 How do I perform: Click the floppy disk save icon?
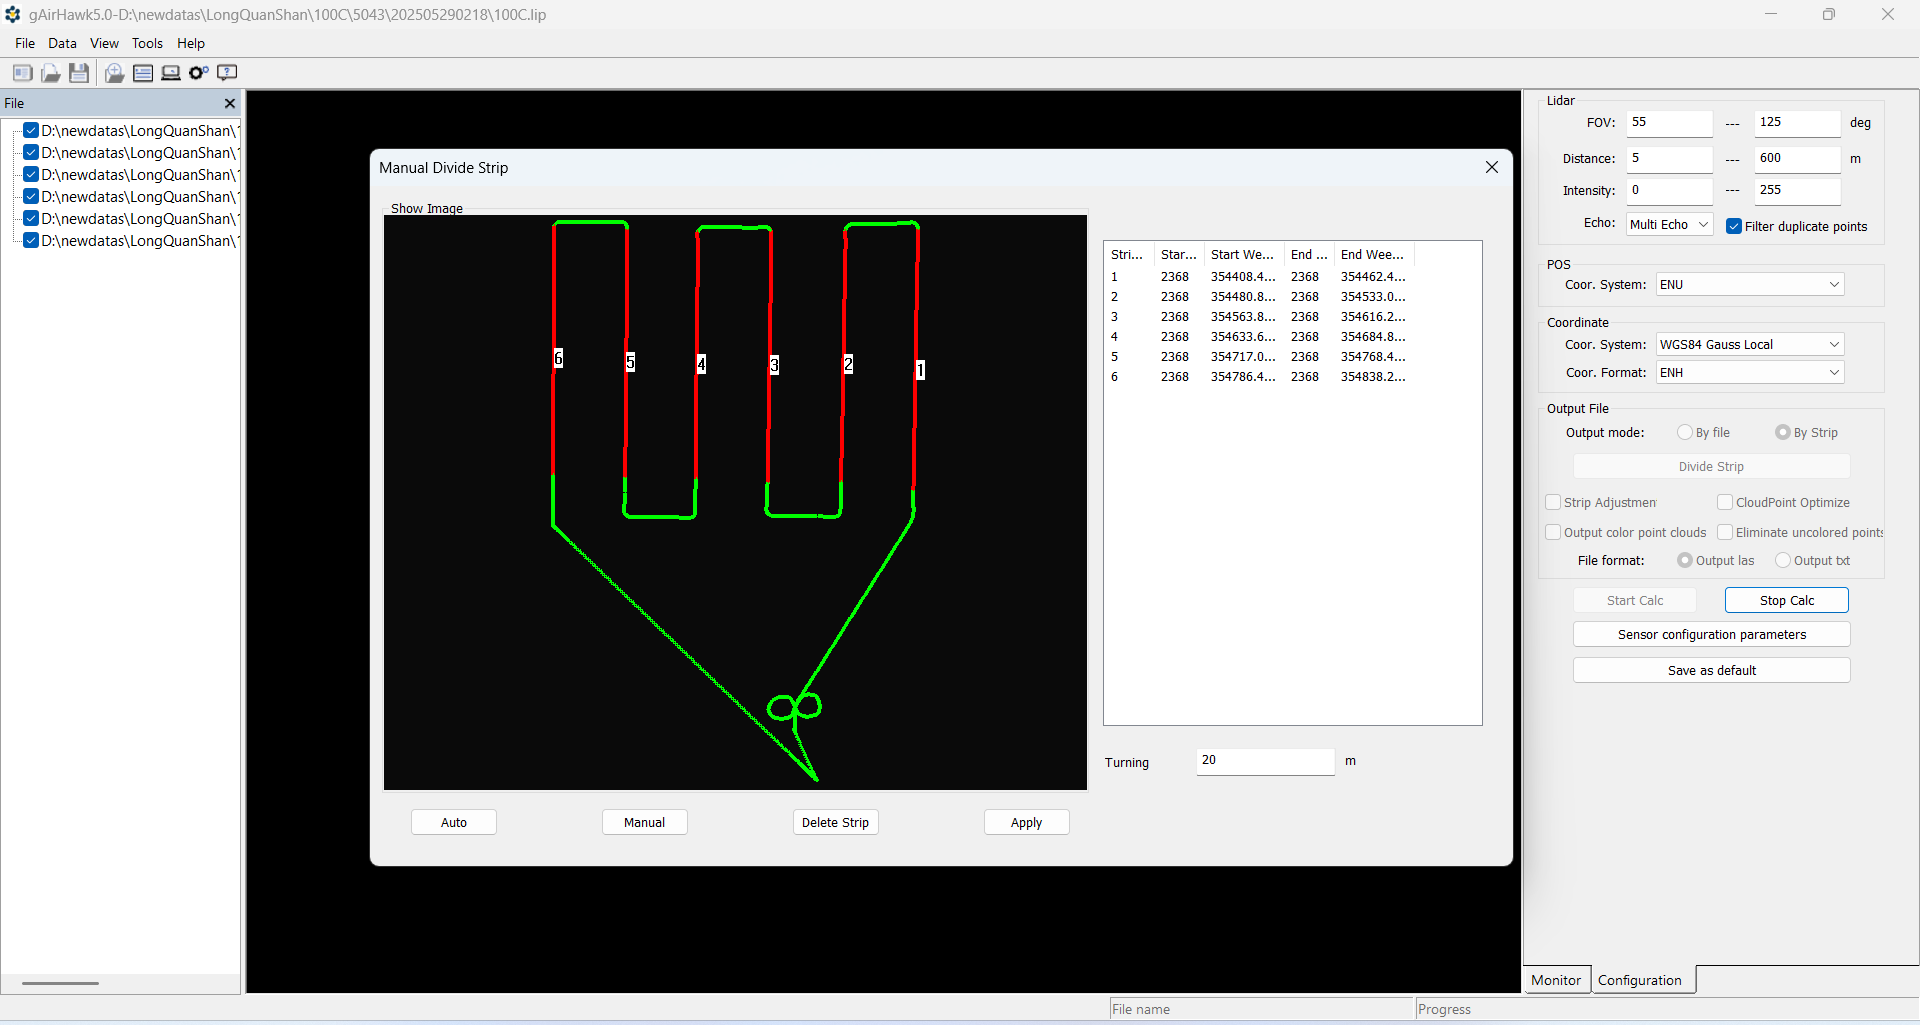point(79,73)
